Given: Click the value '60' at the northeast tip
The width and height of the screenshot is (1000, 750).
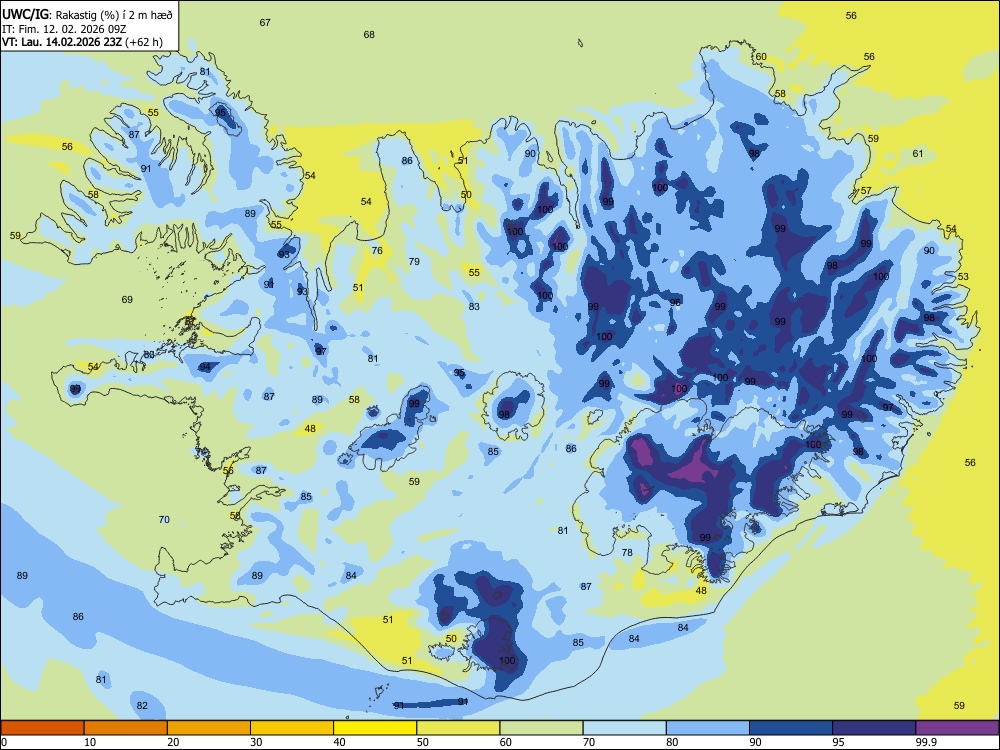Looking at the screenshot, I should (761, 56).
